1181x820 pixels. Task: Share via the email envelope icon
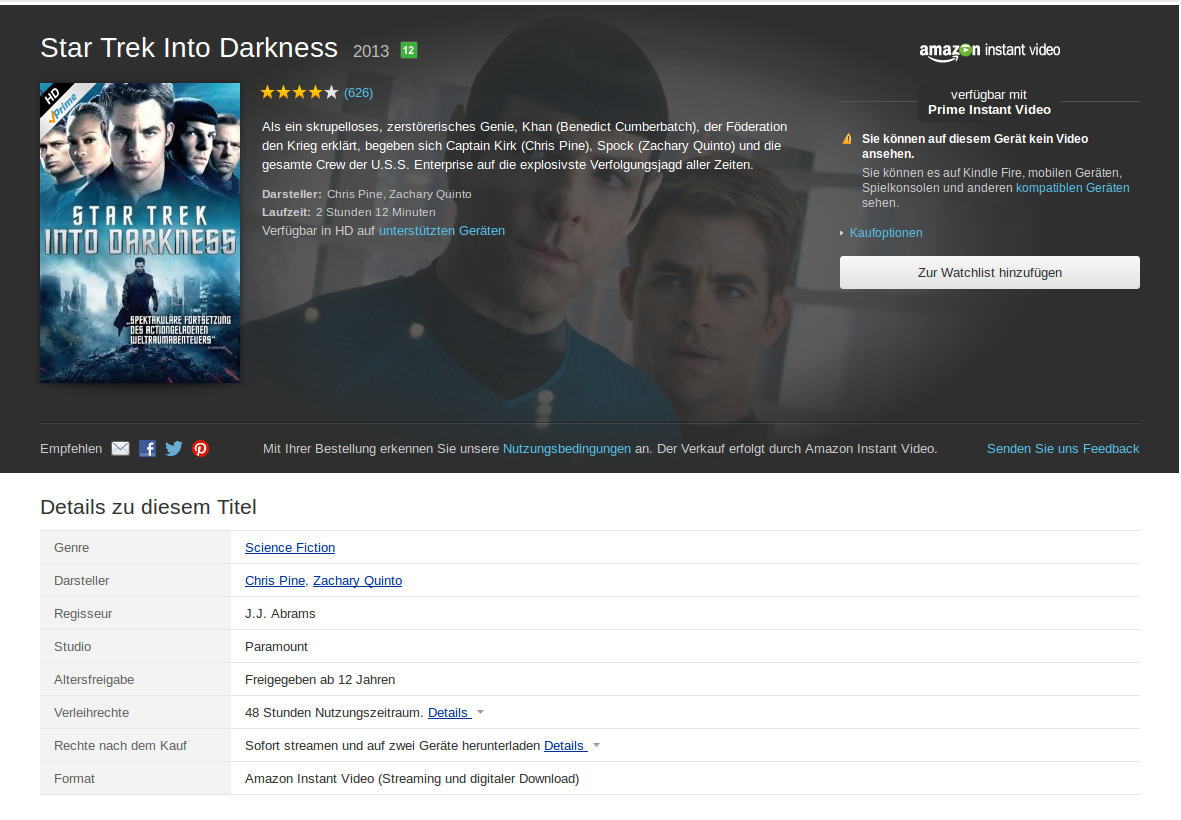point(121,449)
